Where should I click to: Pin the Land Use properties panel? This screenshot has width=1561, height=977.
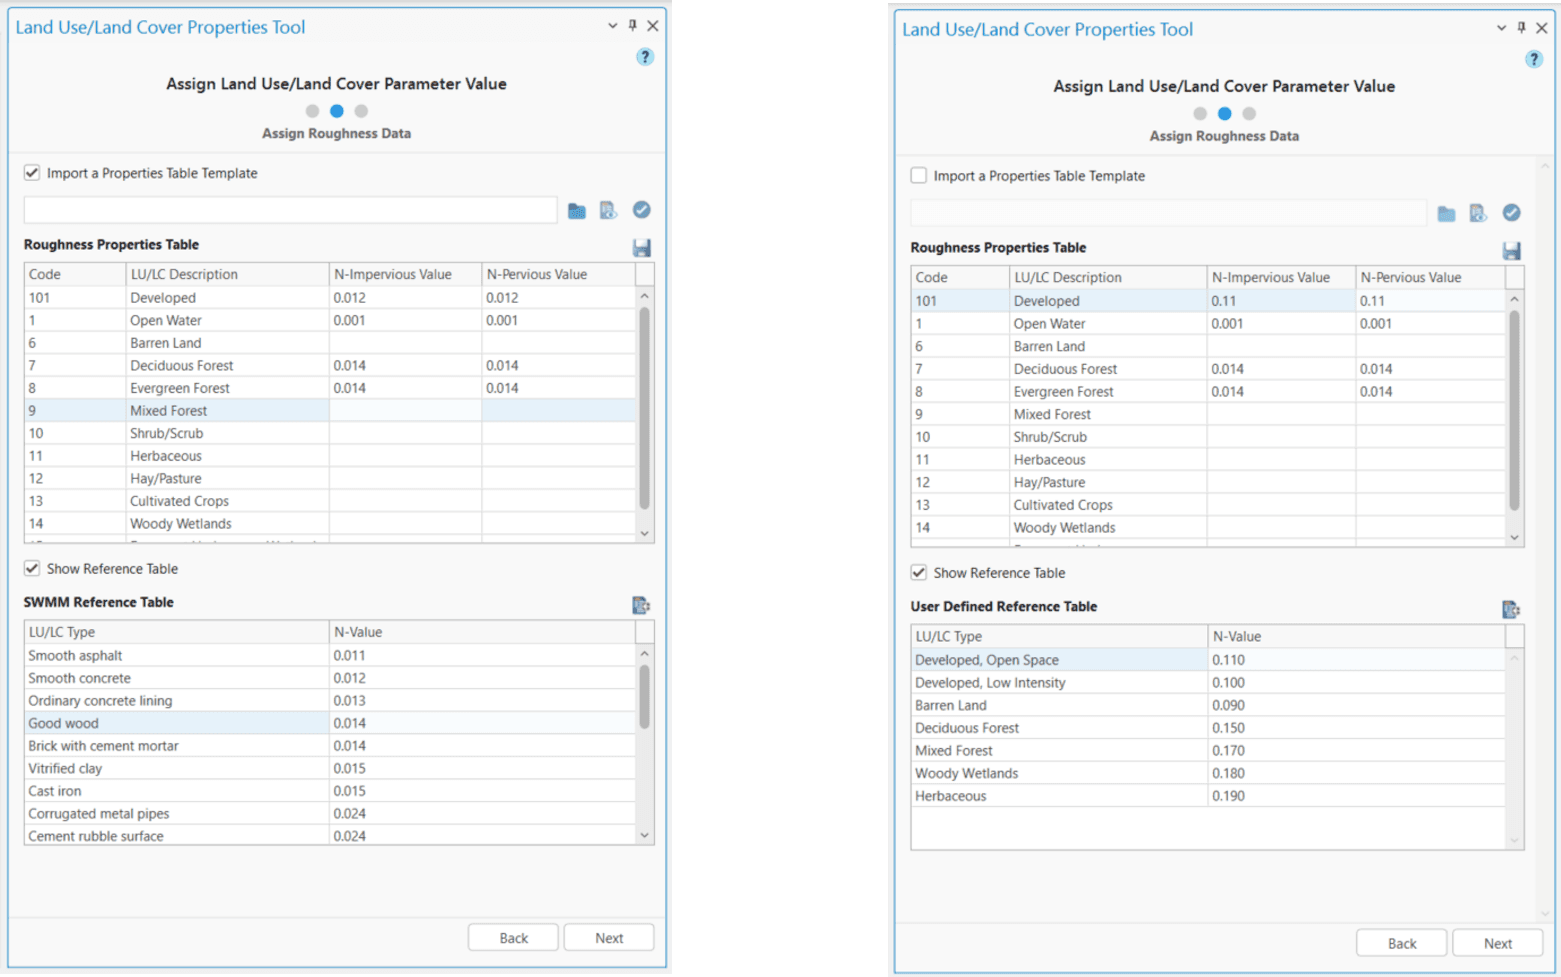[632, 27]
